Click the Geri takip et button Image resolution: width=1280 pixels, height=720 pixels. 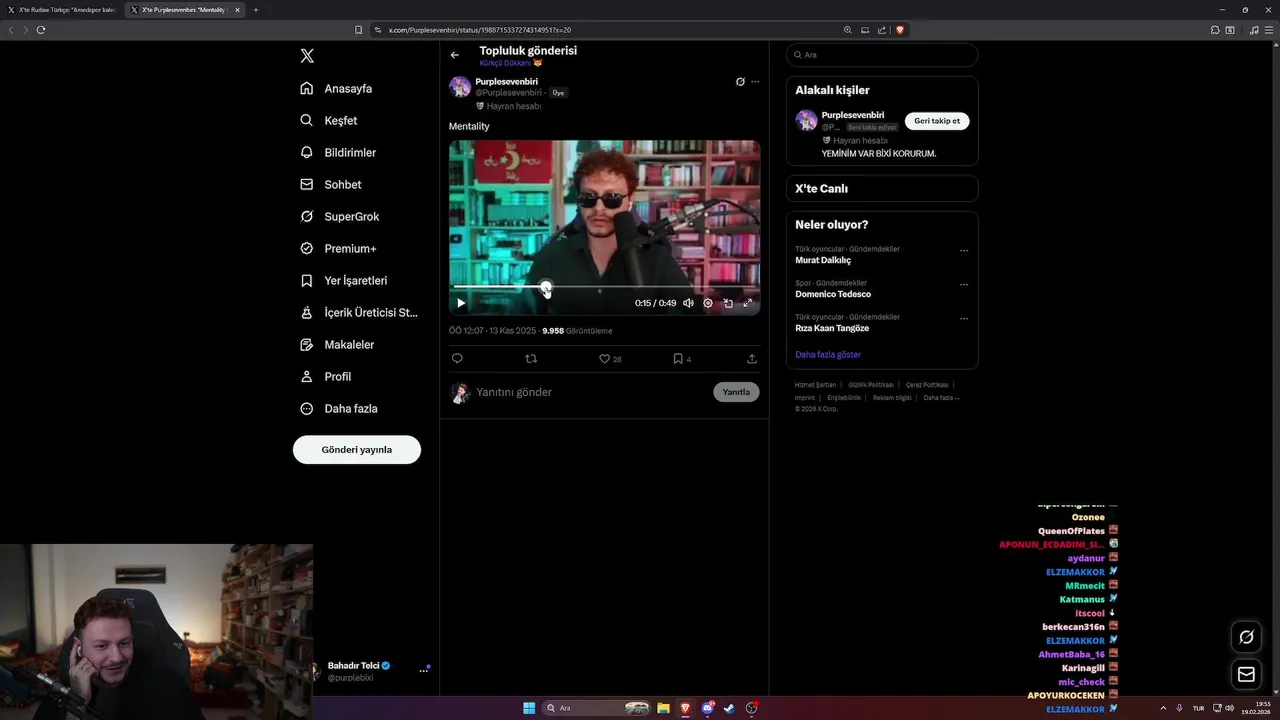937,121
